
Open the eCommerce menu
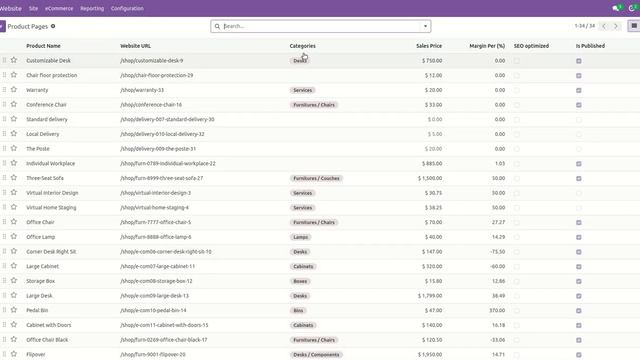pos(59,8)
